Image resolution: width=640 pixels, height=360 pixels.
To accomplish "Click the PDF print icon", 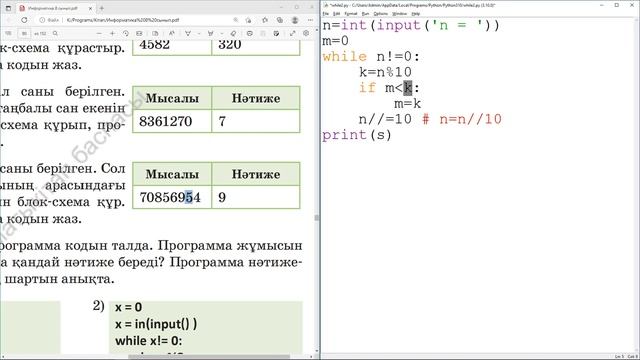I will pos(249,33).
